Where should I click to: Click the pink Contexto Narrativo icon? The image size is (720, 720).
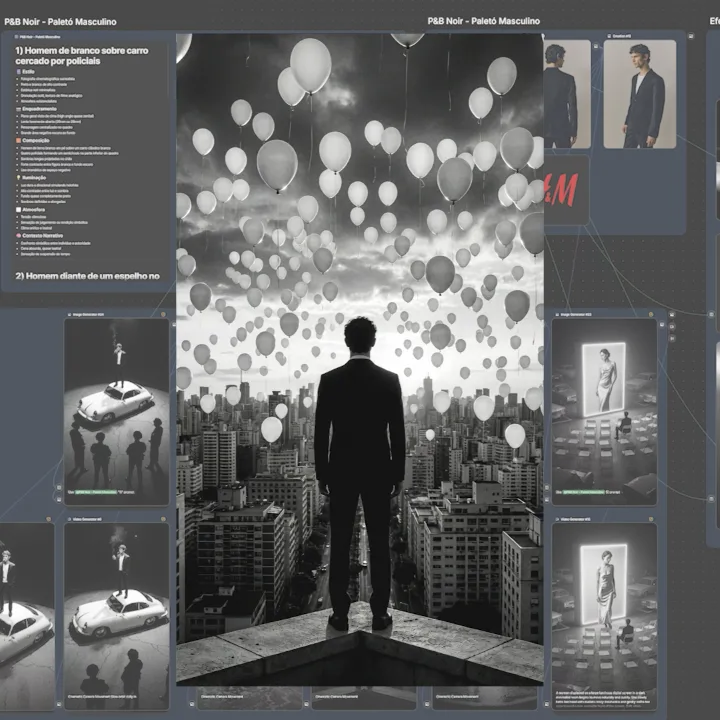[x=18, y=236]
